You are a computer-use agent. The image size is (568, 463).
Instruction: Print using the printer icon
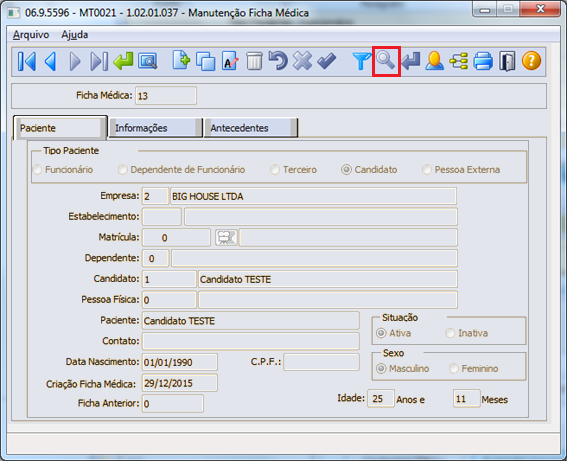(483, 61)
